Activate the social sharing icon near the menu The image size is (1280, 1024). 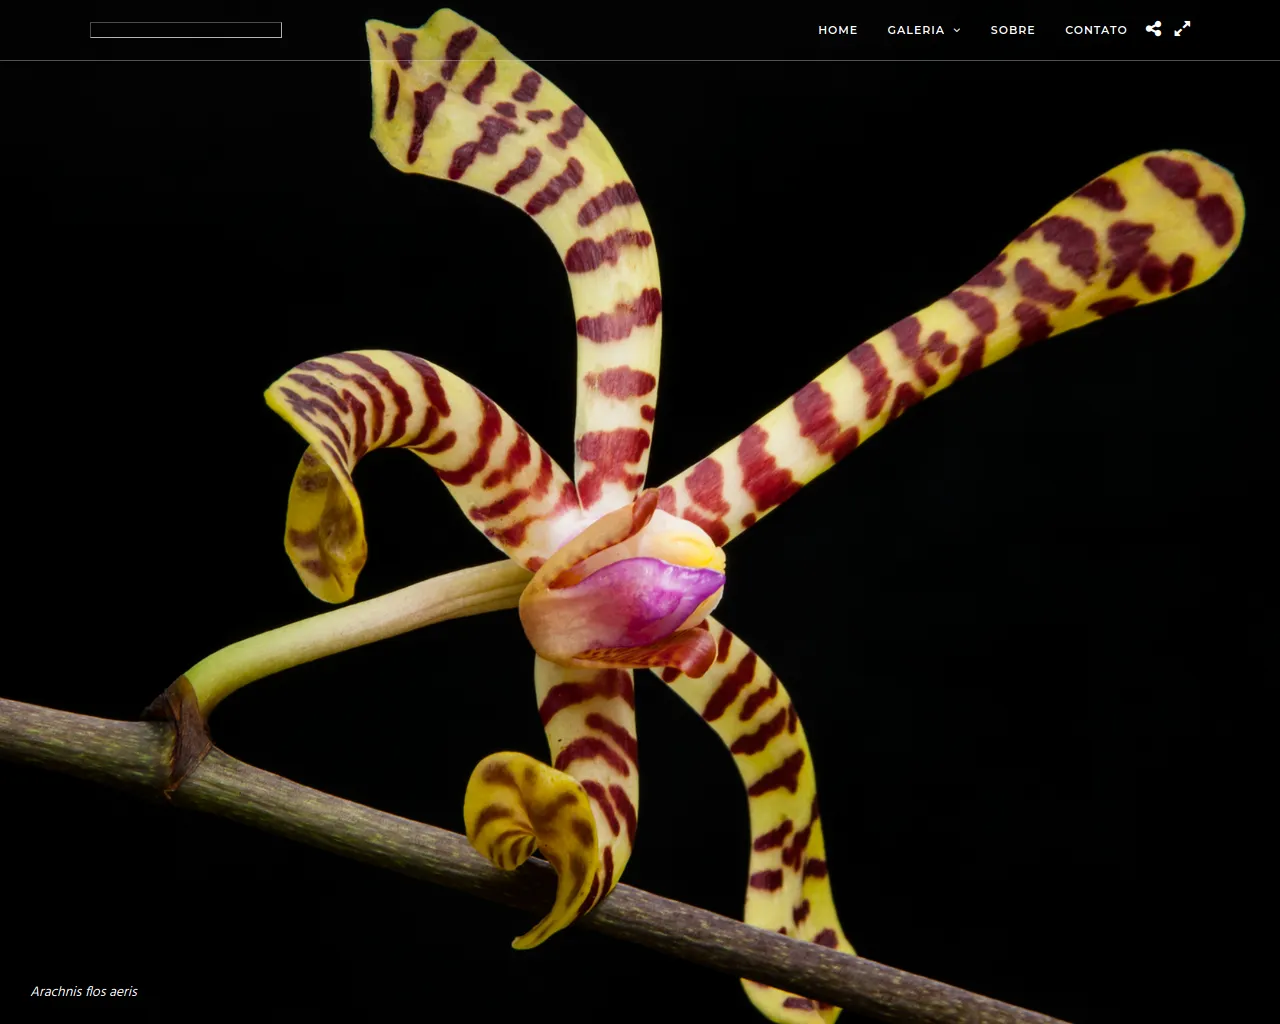[x=1153, y=29]
